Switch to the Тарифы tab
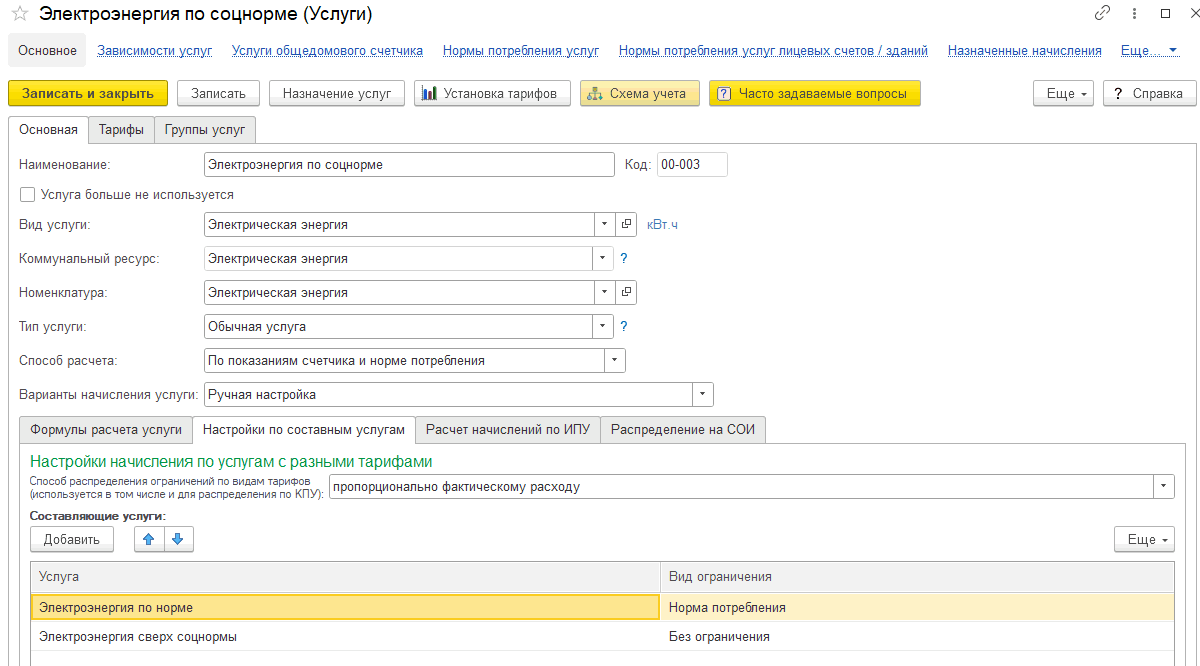 [121, 130]
